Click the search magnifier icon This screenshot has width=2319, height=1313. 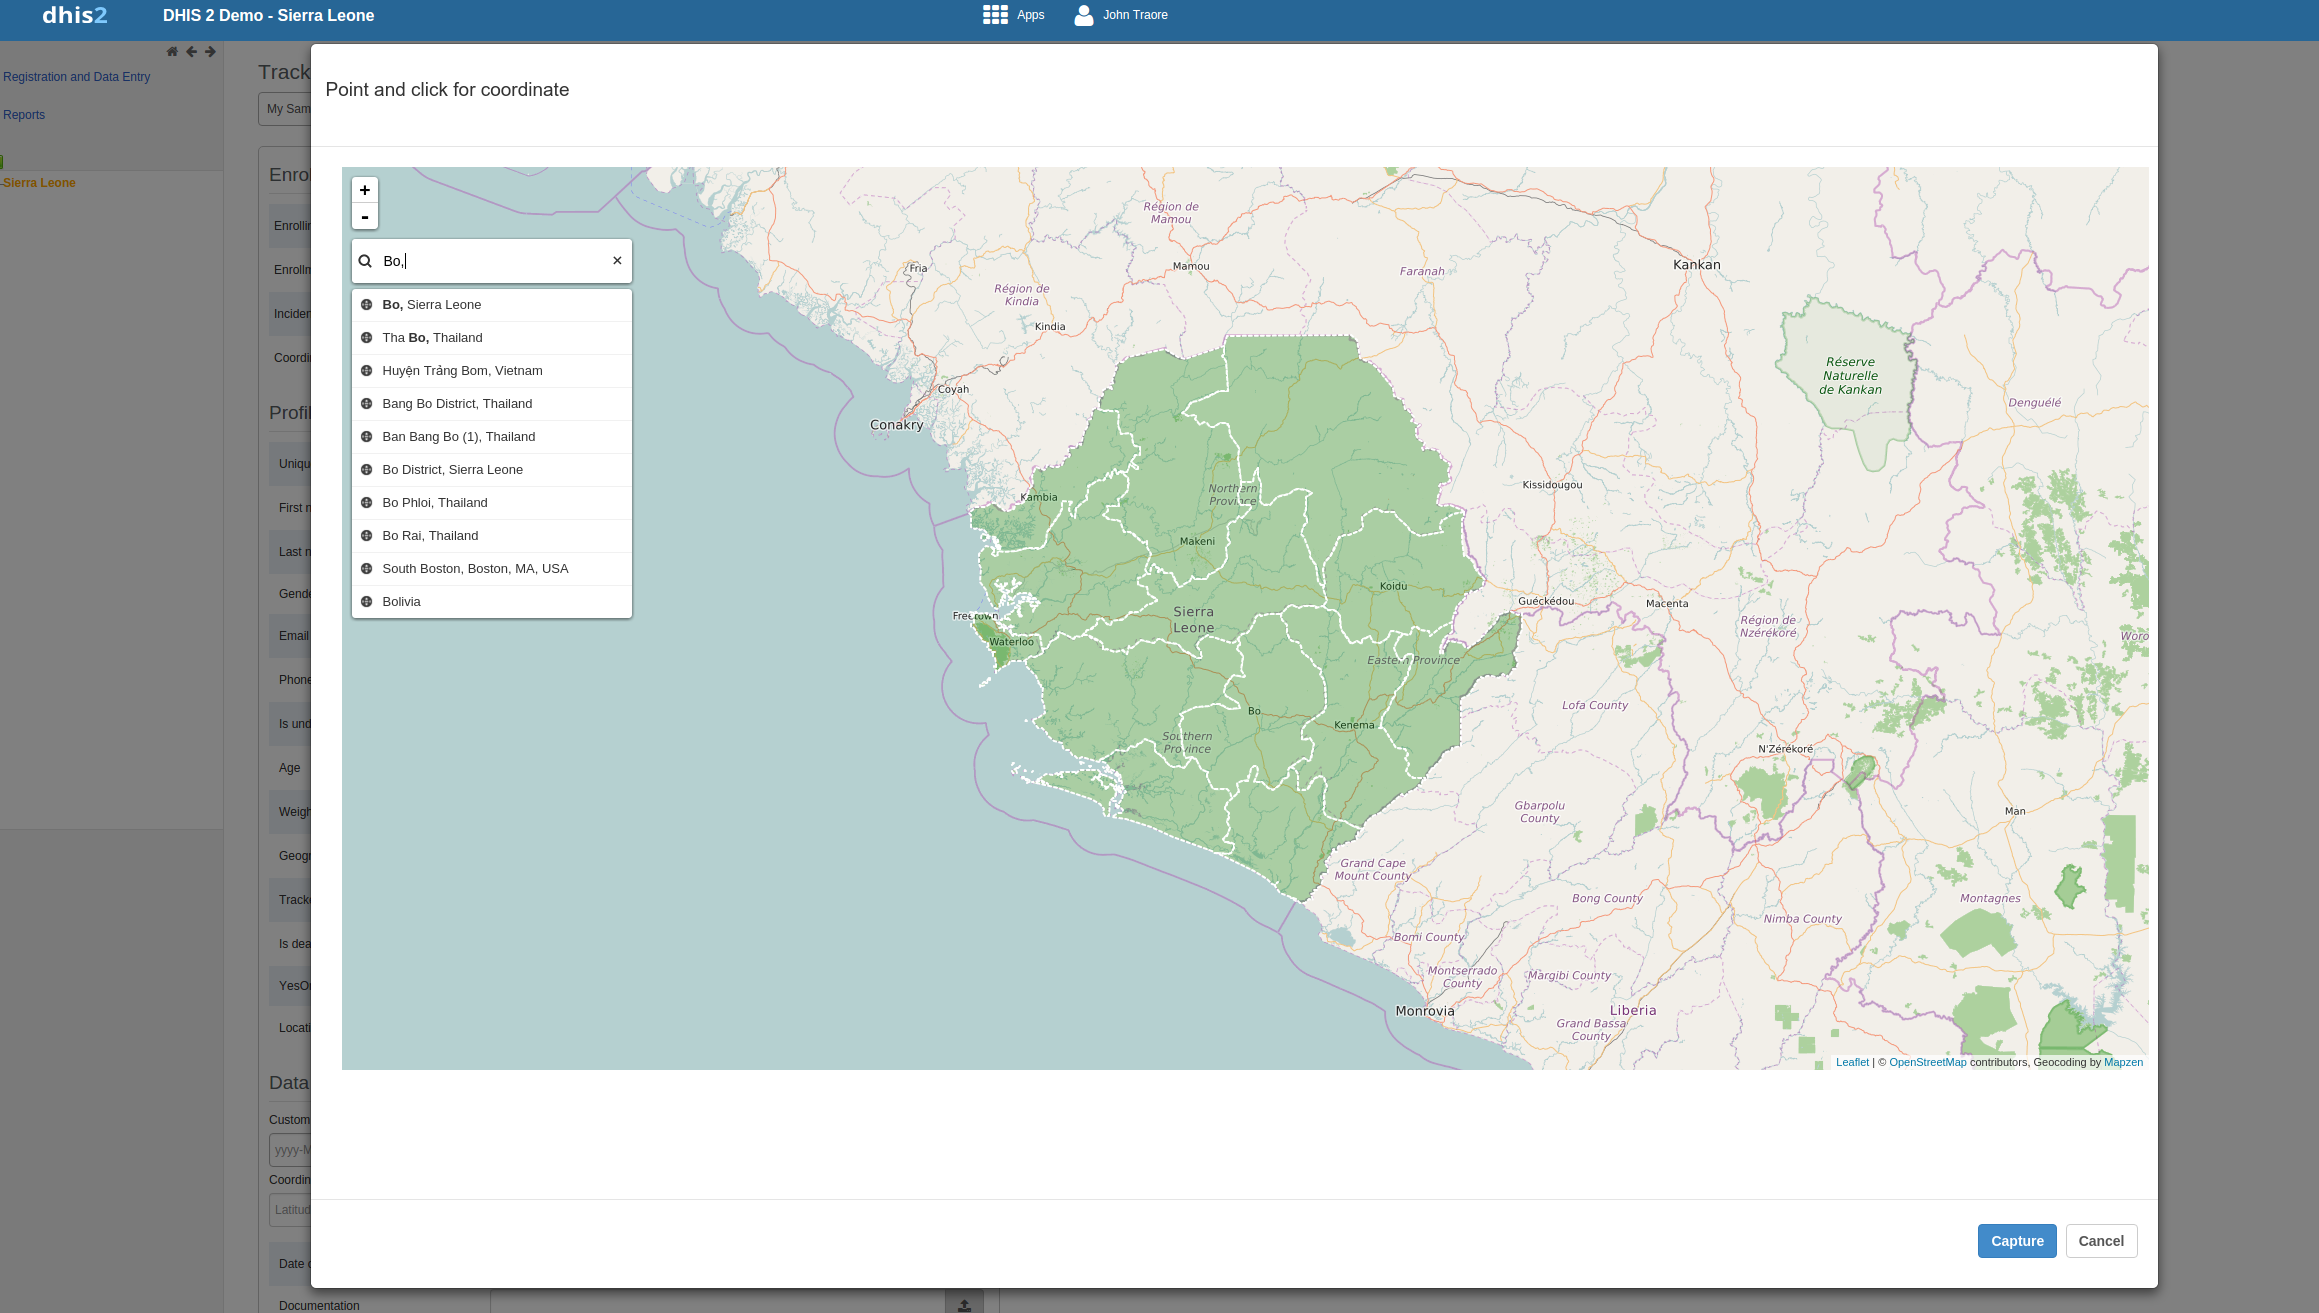click(366, 261)
